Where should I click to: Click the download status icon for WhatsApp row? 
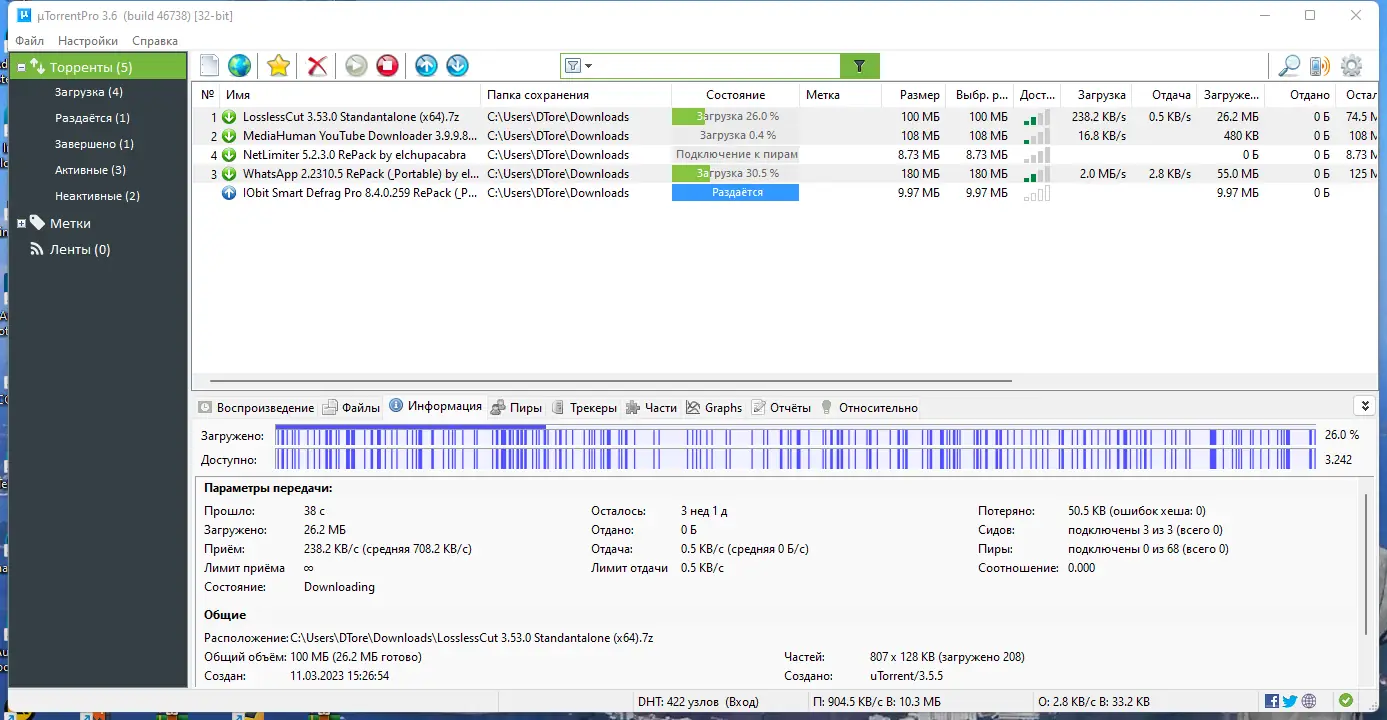tap(229, 174)
